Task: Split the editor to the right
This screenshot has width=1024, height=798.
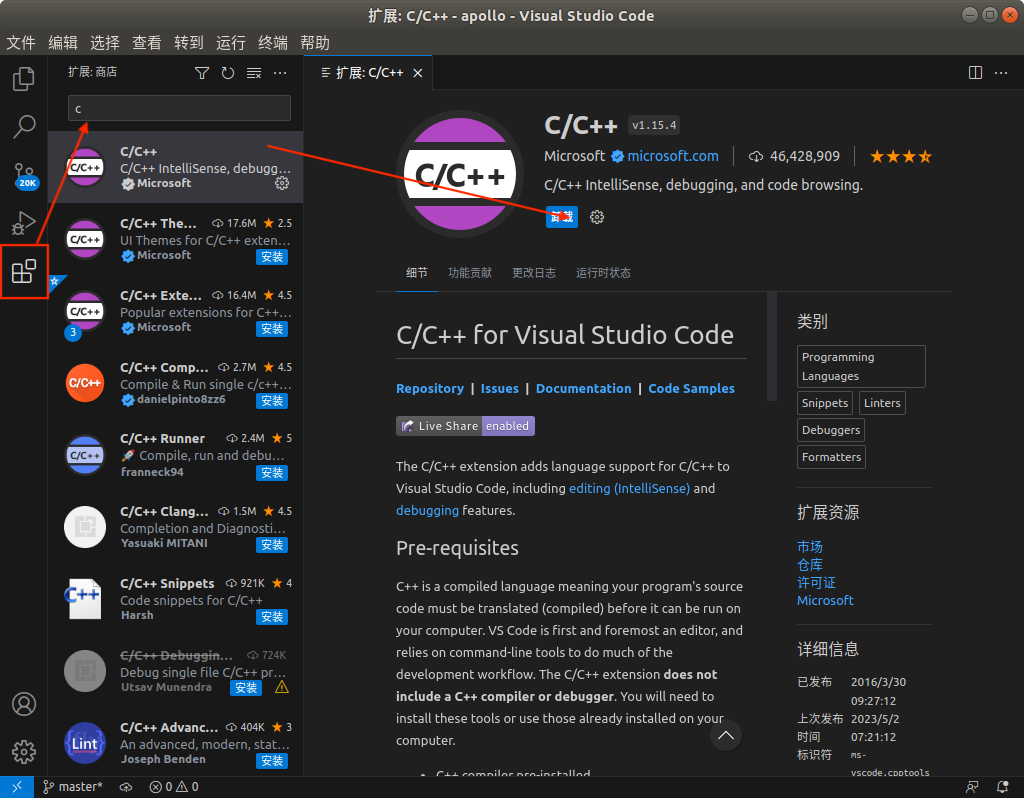Action: coord(975,72)
